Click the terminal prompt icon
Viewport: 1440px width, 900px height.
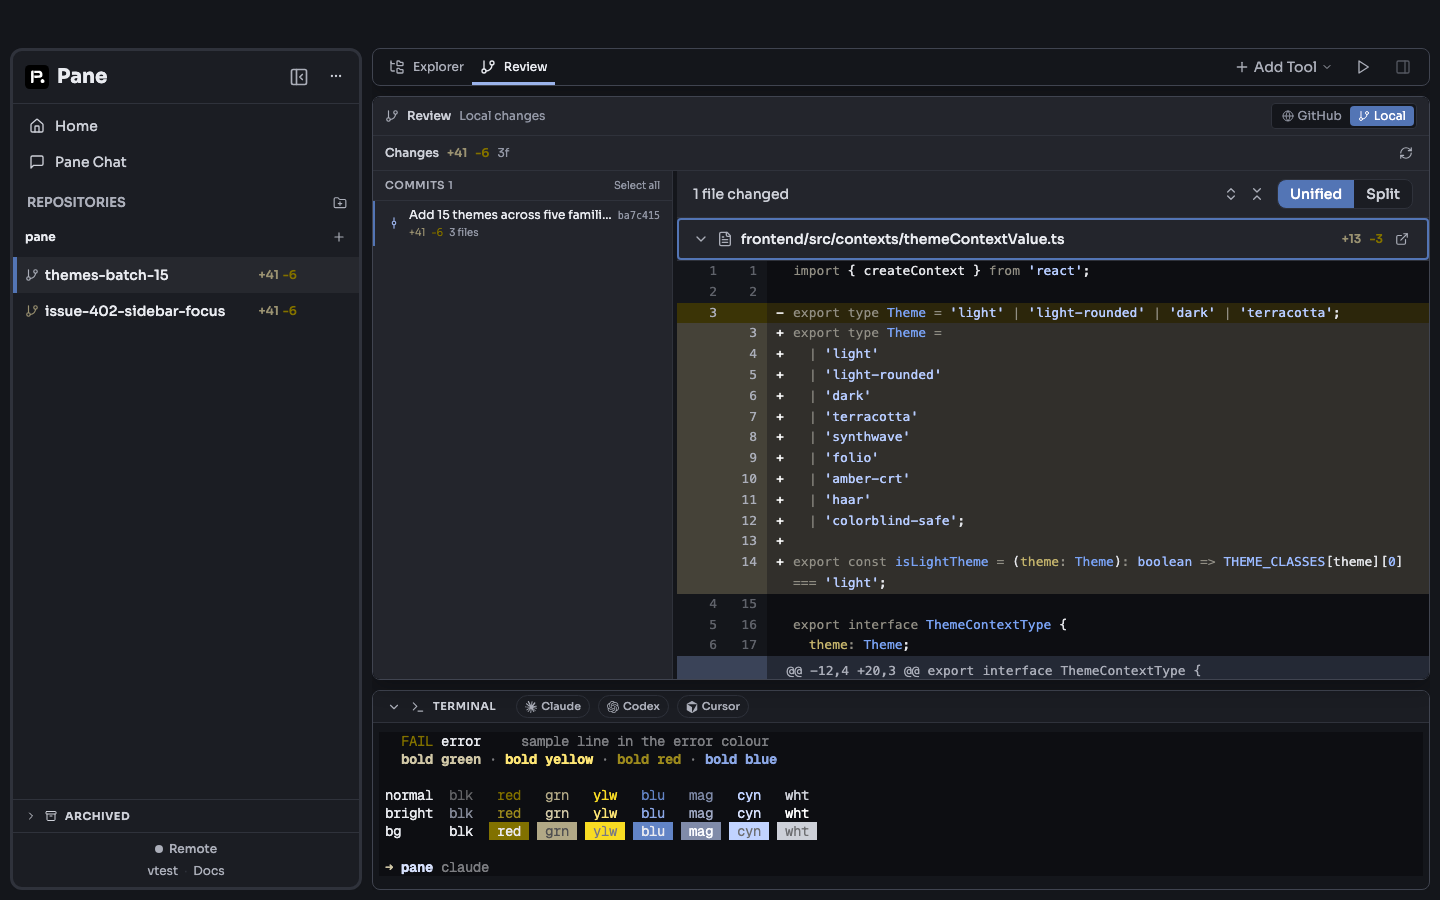(417, 707)
